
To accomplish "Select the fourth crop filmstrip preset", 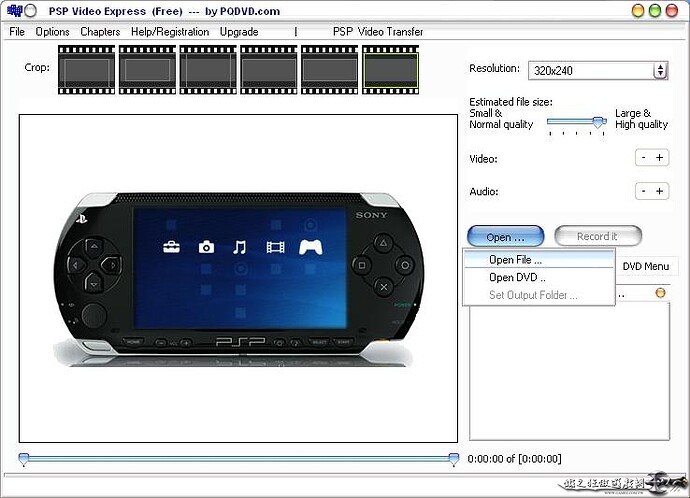I will (x=269, y=70).
